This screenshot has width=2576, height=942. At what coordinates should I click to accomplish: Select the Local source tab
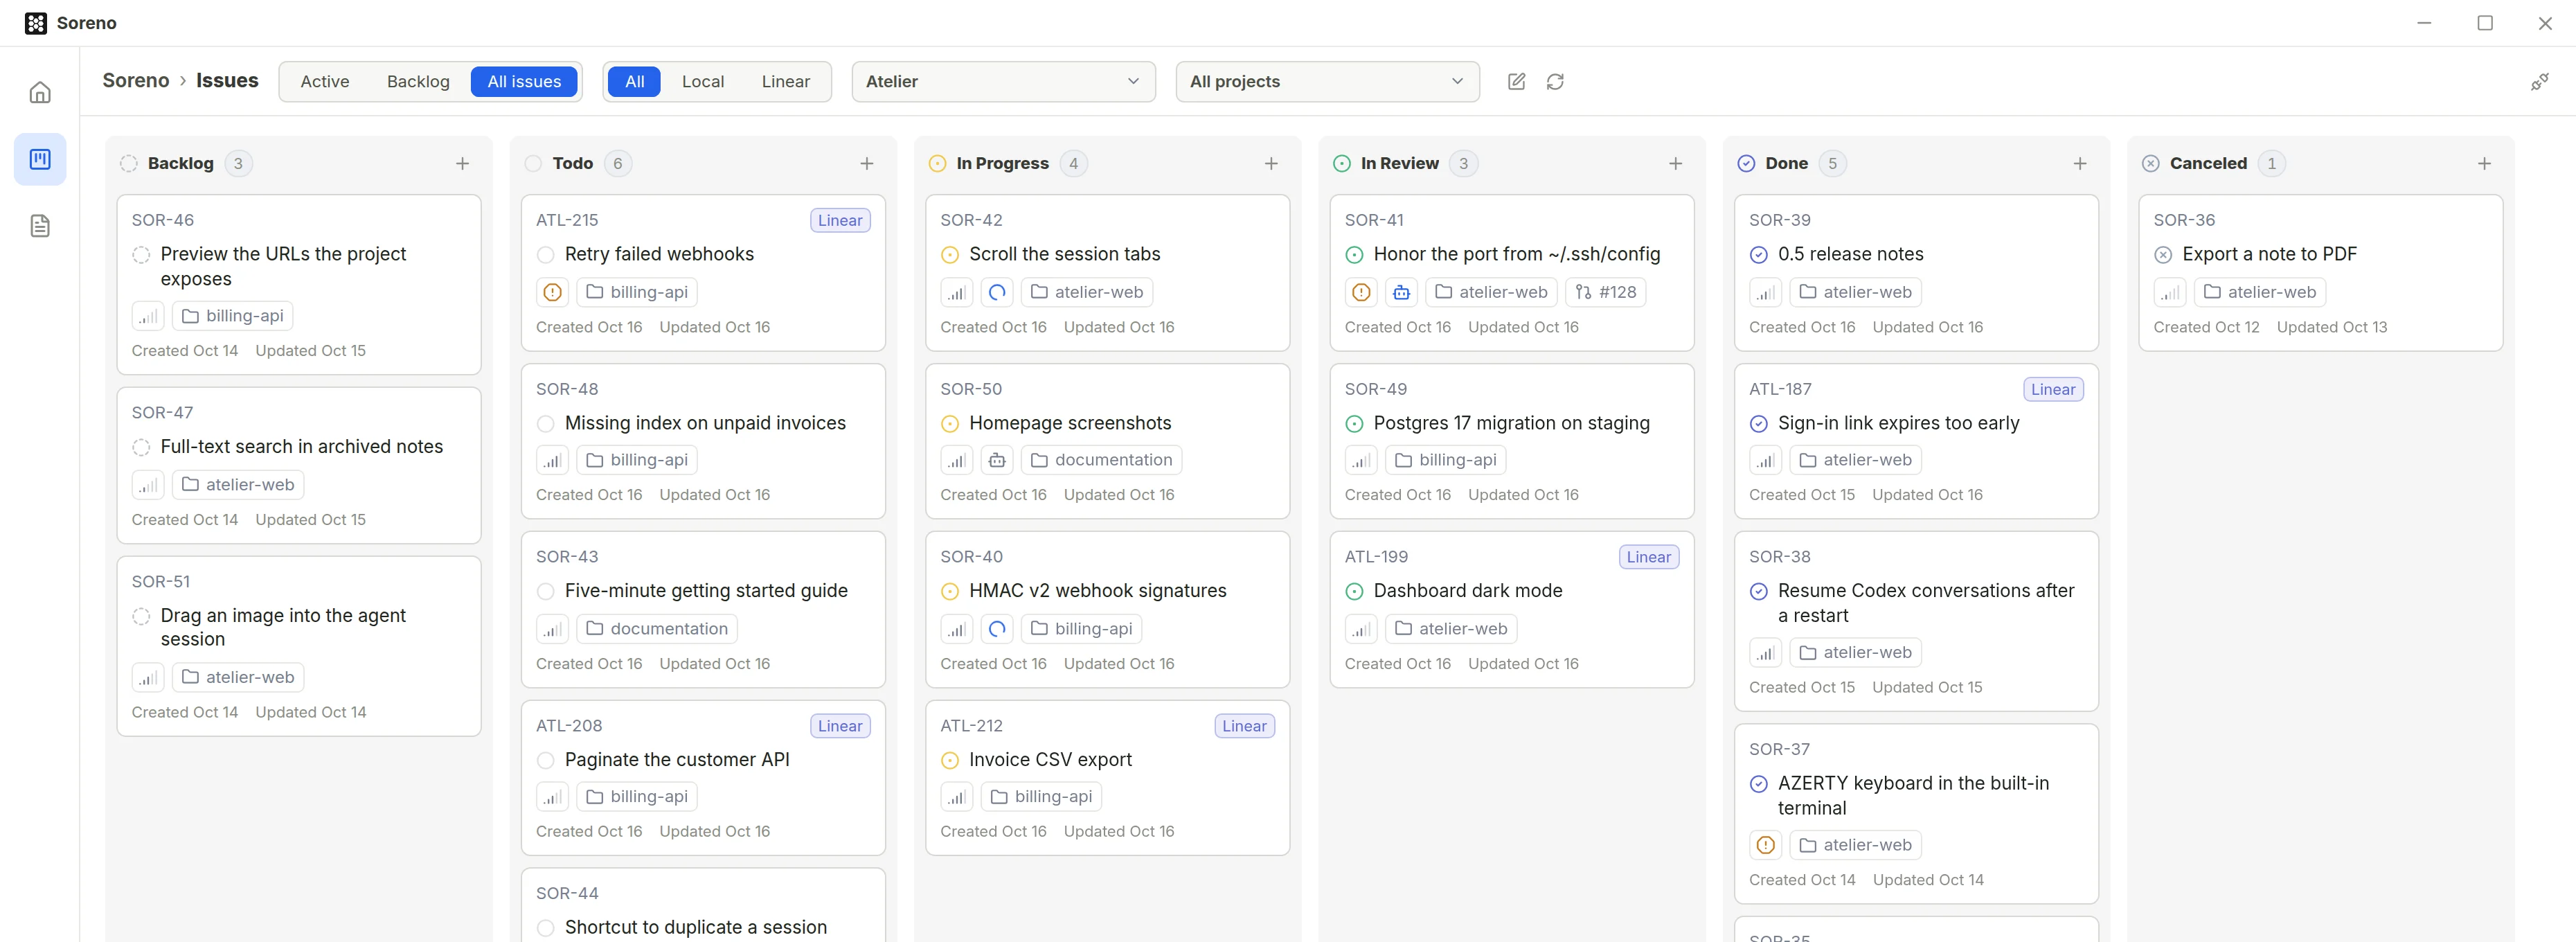(x=703, y=81)
